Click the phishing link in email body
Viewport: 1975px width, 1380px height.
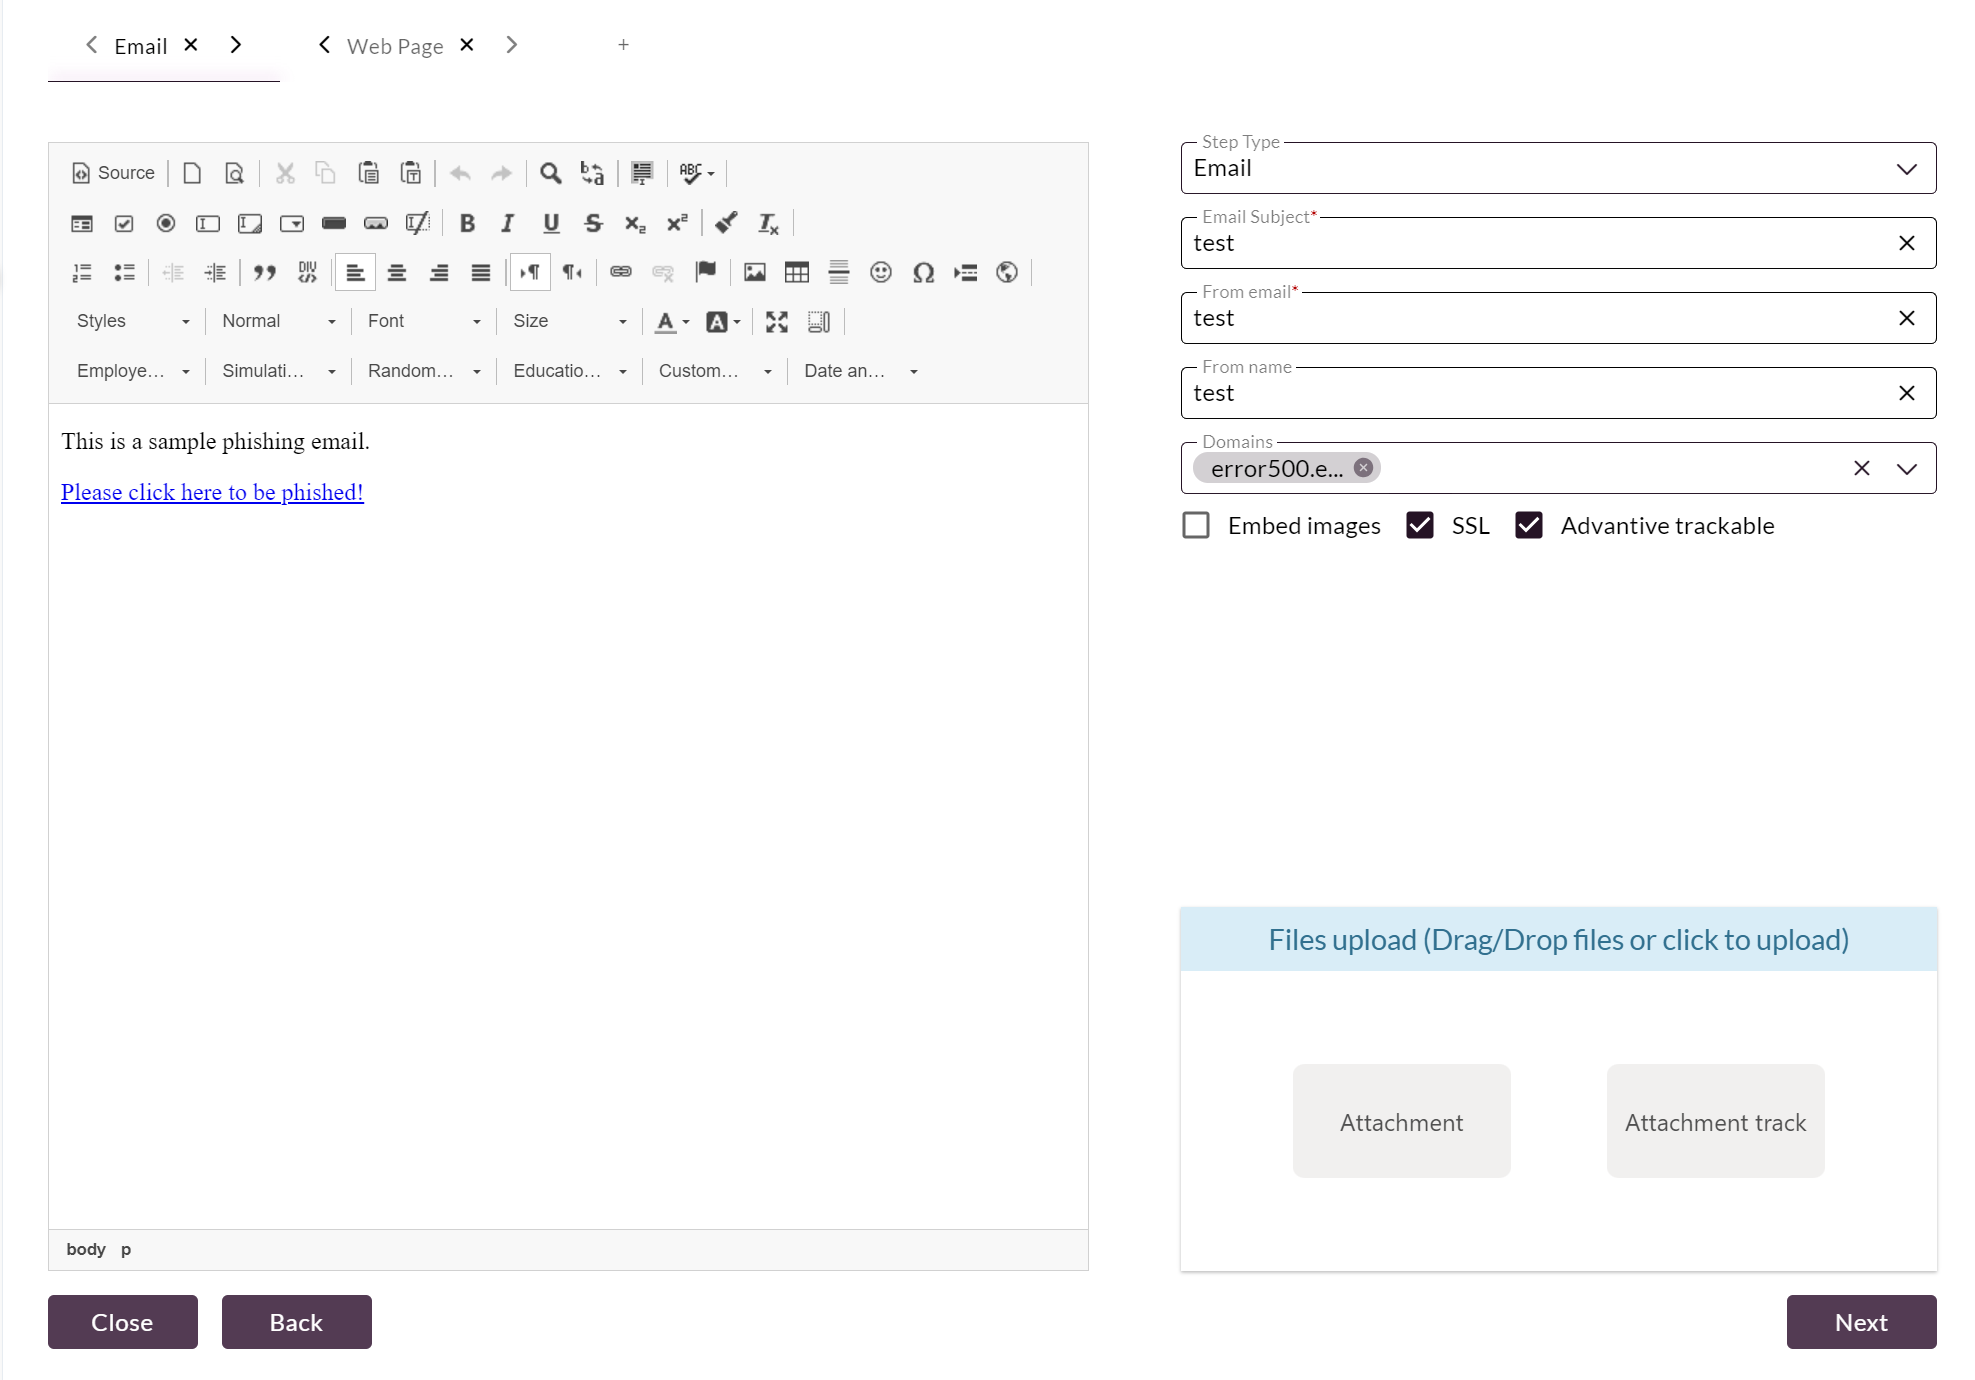(x=212, y=493)
